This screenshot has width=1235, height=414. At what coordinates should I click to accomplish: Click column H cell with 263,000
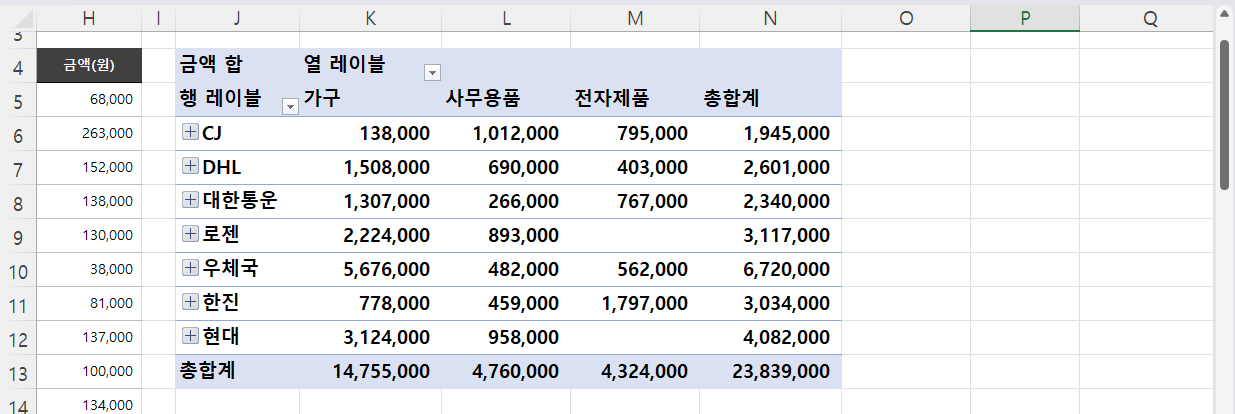point(89,133)
